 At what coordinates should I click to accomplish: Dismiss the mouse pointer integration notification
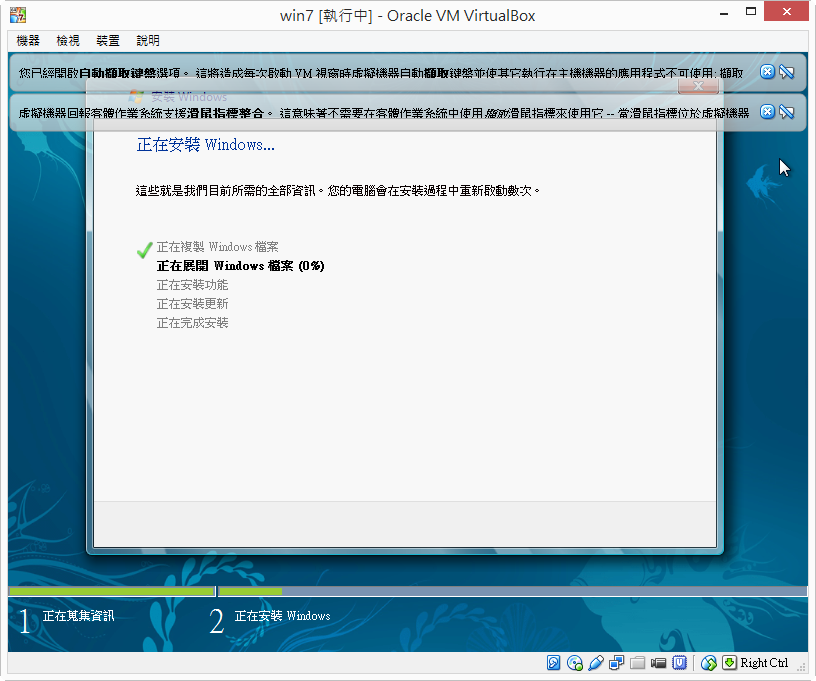(767, 112)
